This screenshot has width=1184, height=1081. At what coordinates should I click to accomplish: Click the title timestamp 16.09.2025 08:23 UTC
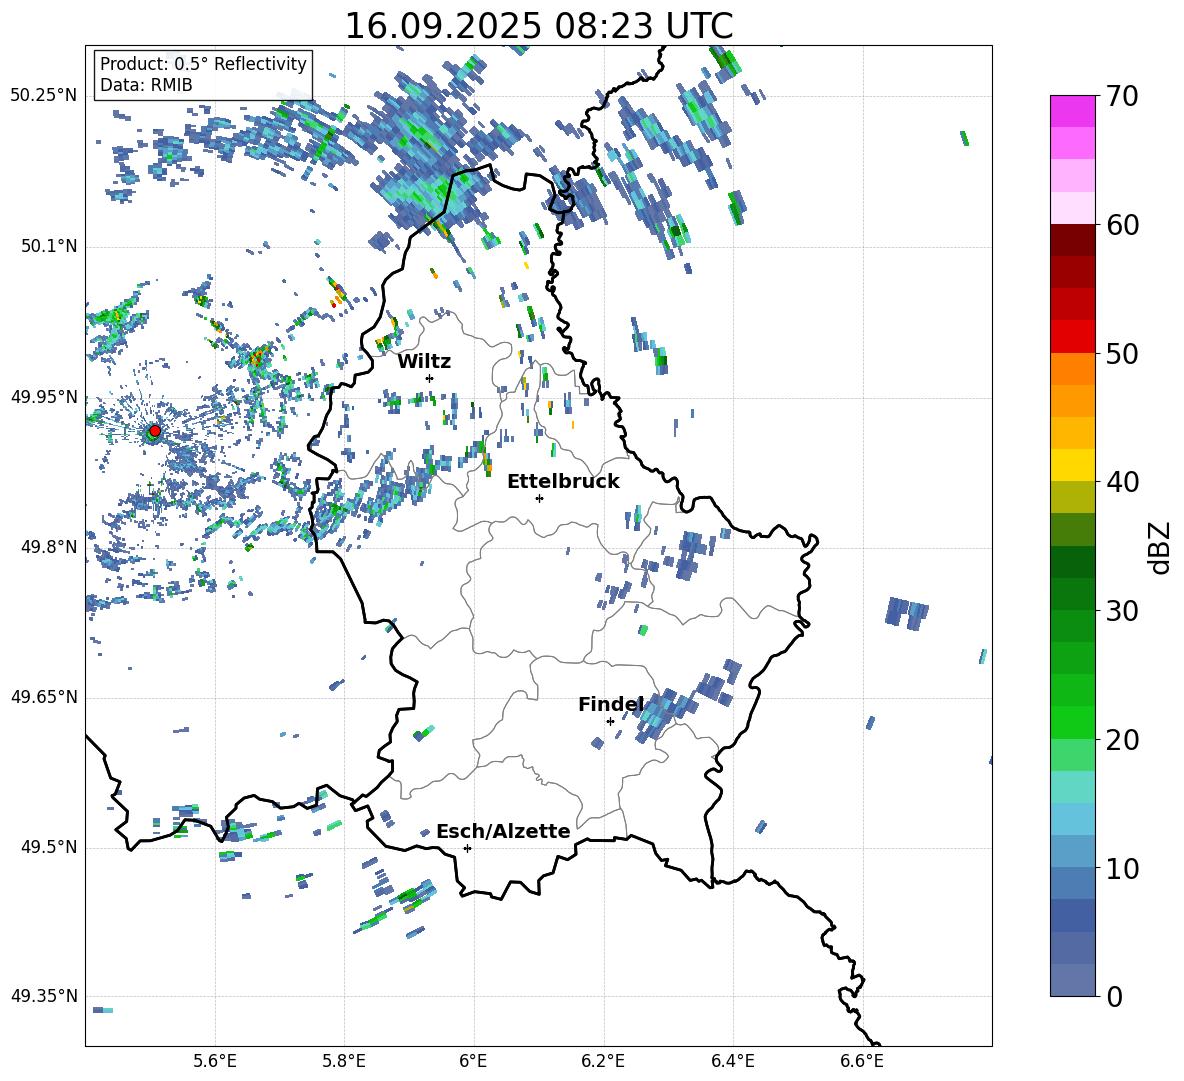coord(538,26)
